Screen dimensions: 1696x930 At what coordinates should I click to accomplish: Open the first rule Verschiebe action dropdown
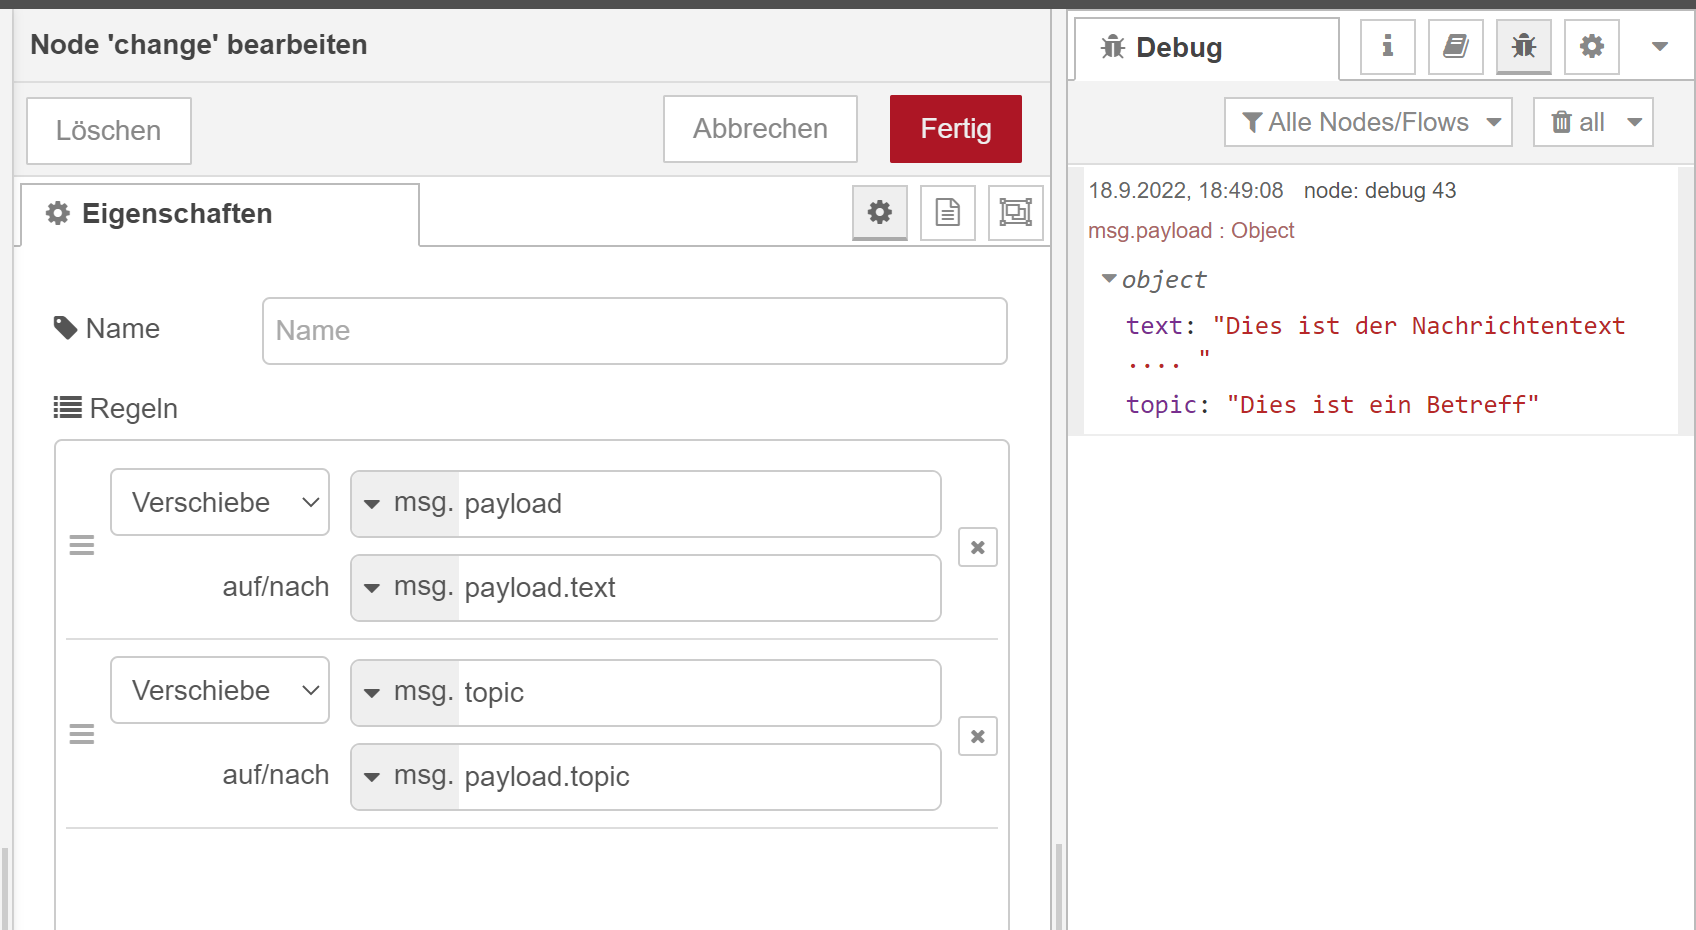[x=220, y=502]
